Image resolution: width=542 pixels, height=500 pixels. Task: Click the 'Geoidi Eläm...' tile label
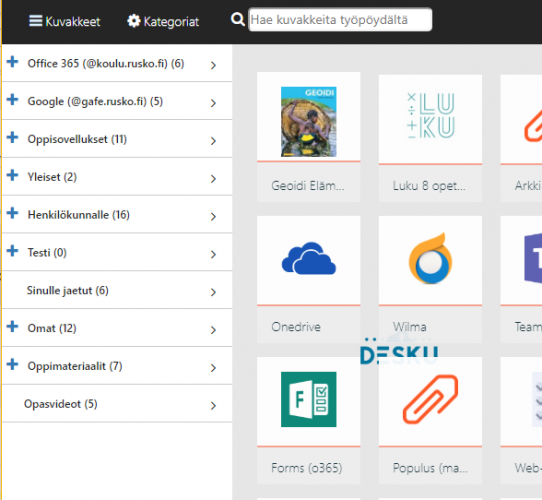tap(308, 186)
